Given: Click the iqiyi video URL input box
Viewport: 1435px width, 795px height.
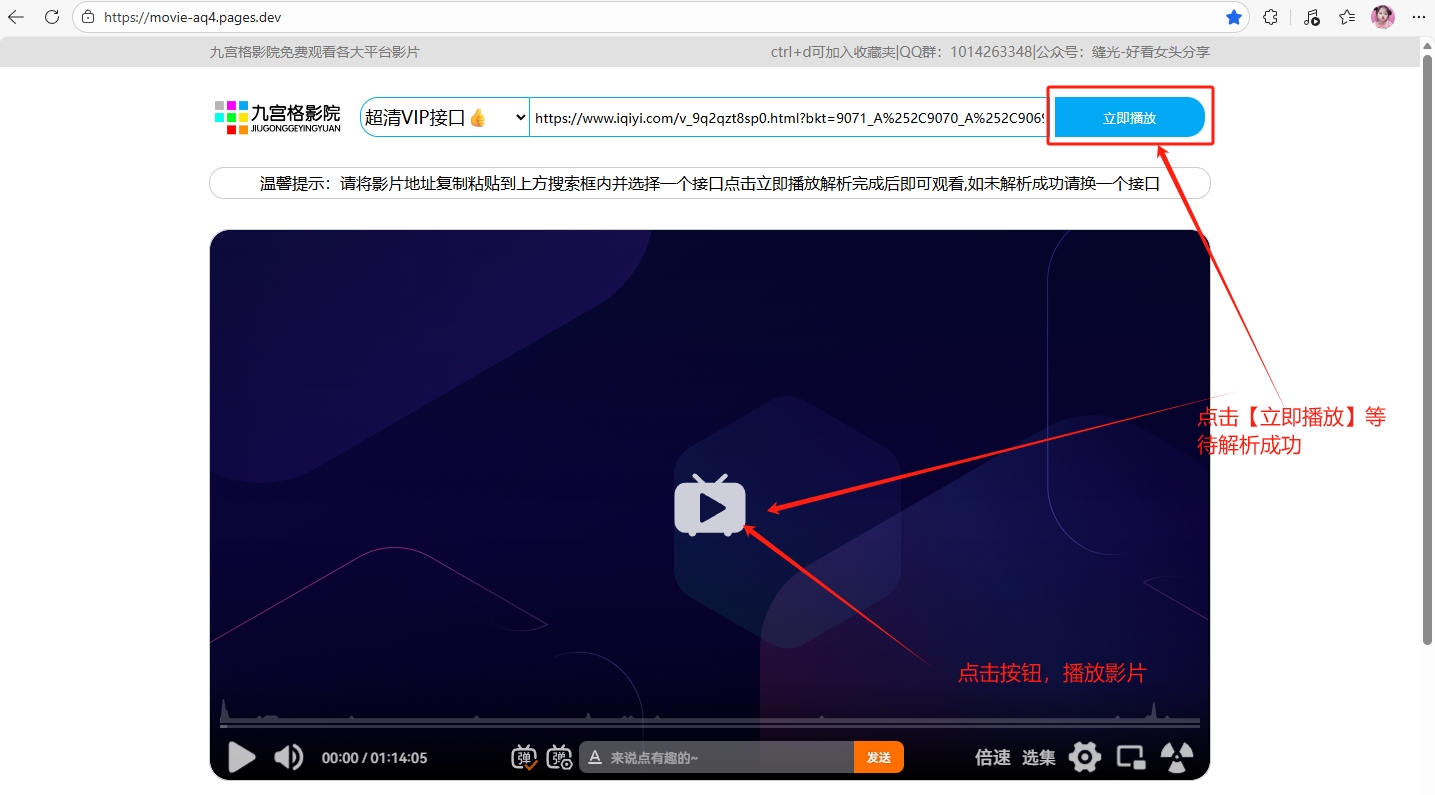Looking at the screenshot, I should tap(788, 117).
